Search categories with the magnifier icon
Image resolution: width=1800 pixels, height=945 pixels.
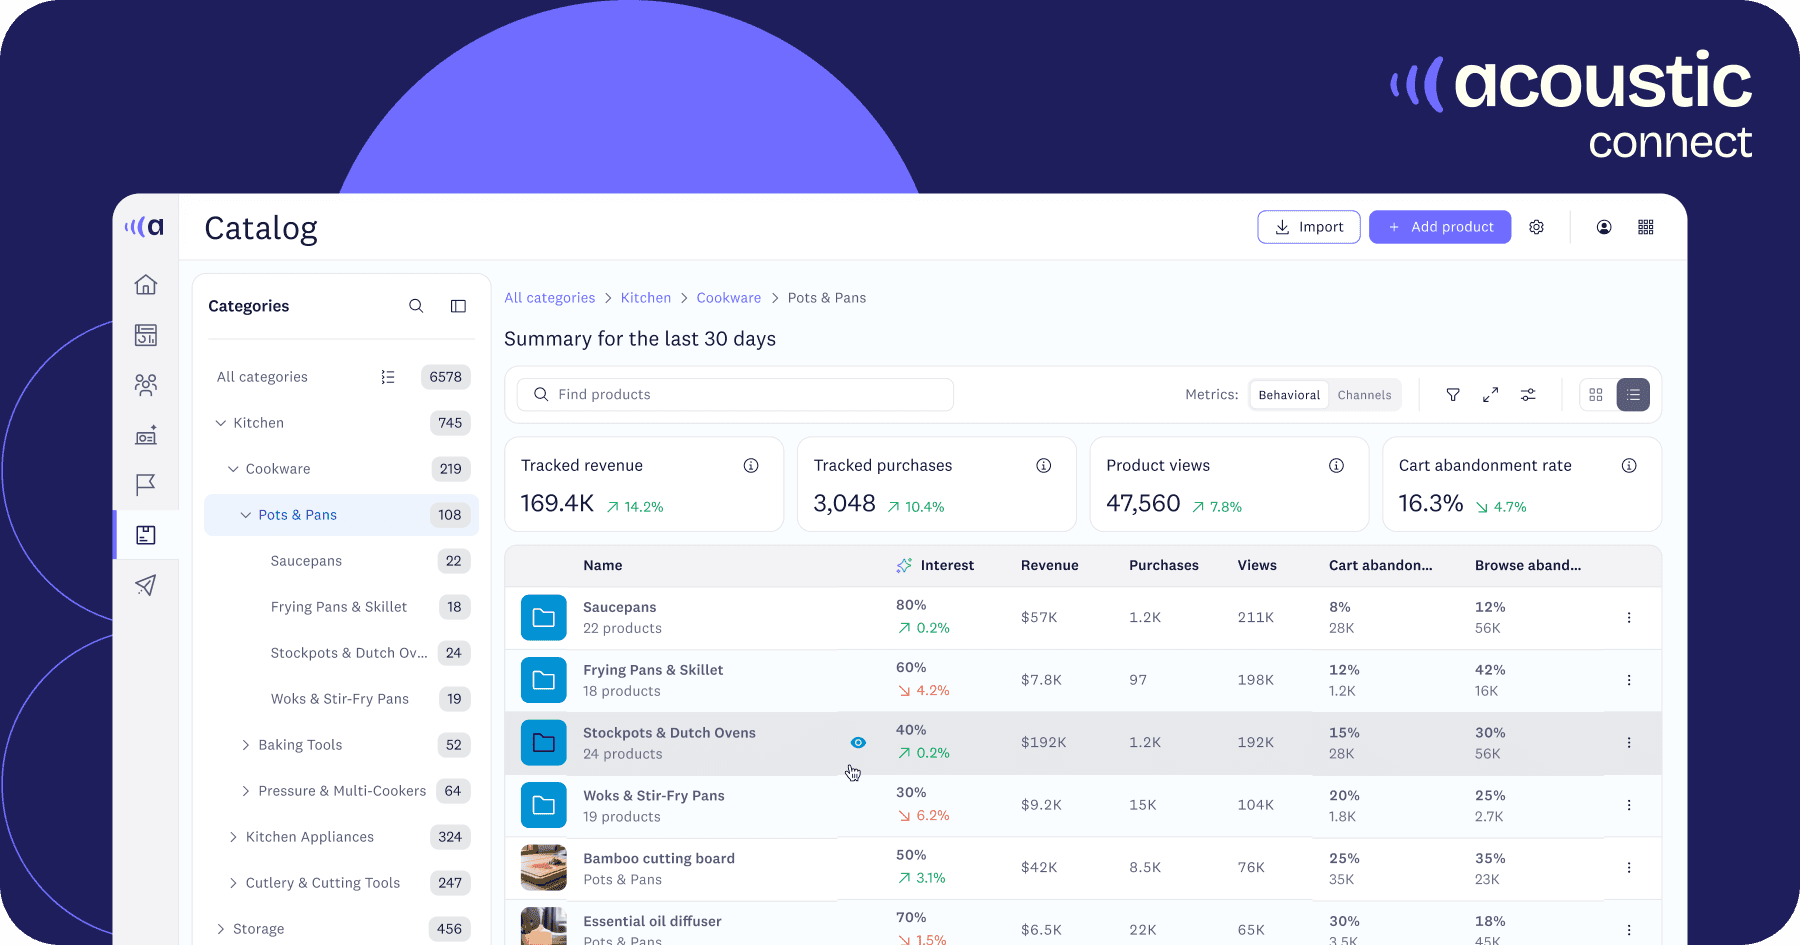pos(416,306)
